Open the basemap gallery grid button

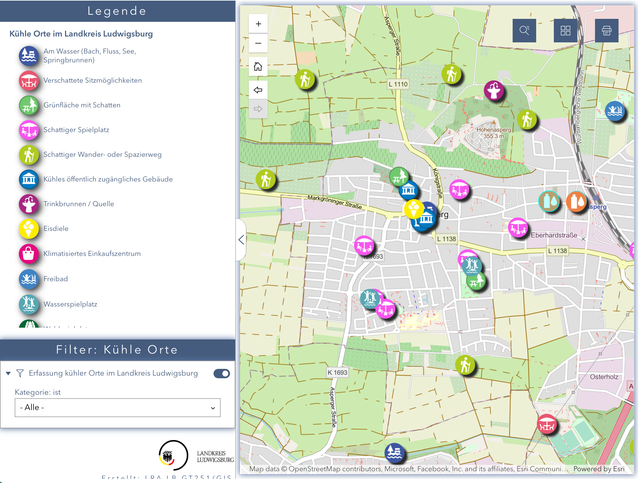[x=565, y=31]
